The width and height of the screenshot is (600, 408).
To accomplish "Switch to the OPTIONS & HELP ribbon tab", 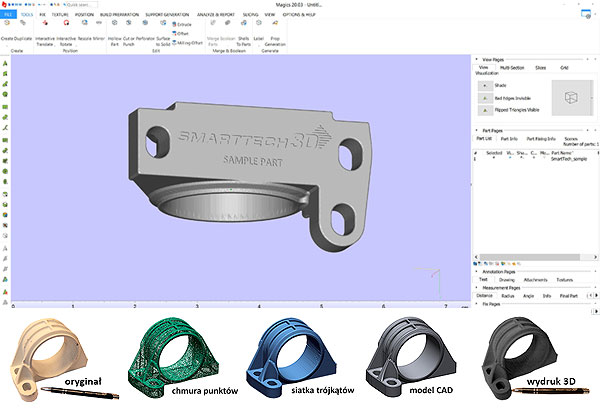I will (299, 15).
